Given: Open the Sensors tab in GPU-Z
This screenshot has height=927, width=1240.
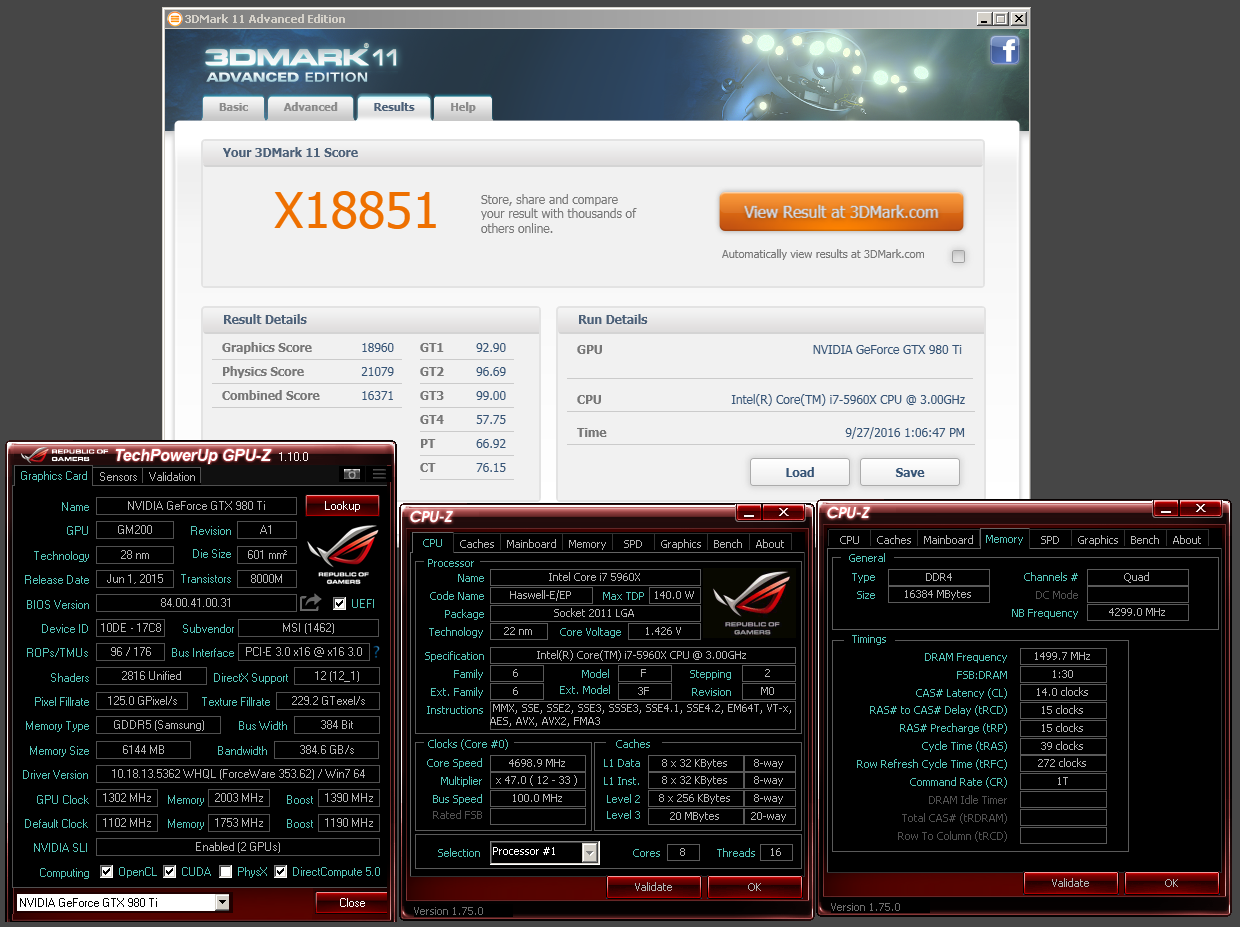Looking at the screenshot, I should pyautogui.click(x=118, y=477).
